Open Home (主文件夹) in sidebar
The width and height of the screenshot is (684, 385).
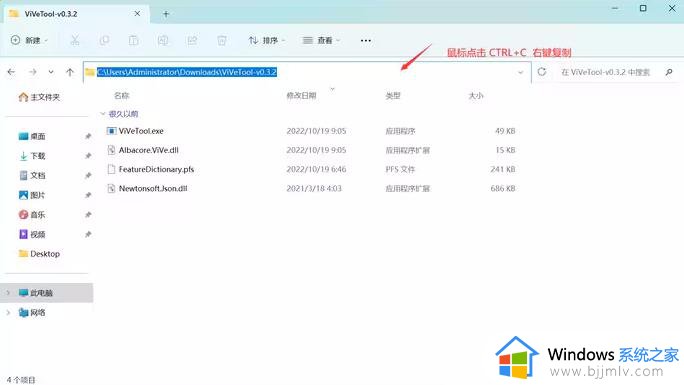point(39,97)
